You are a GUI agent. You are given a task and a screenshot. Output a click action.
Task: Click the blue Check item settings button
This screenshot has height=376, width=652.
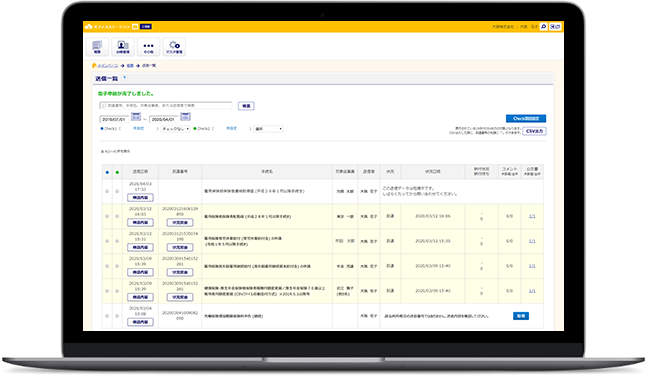[526, 119]
